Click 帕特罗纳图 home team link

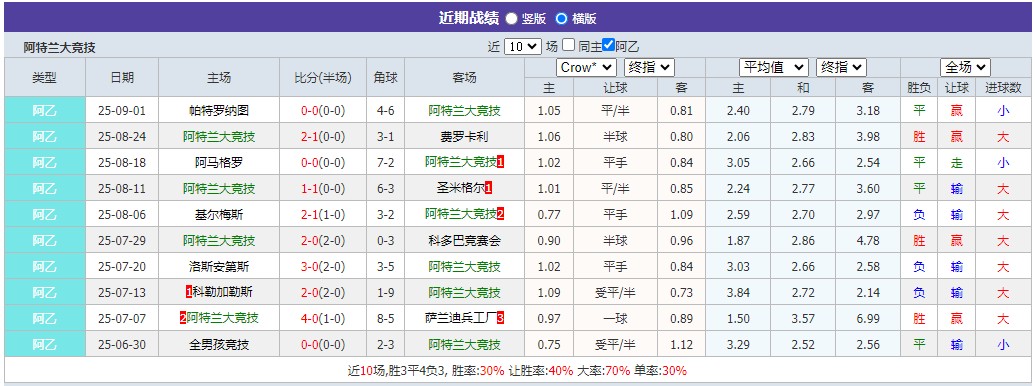219,111
